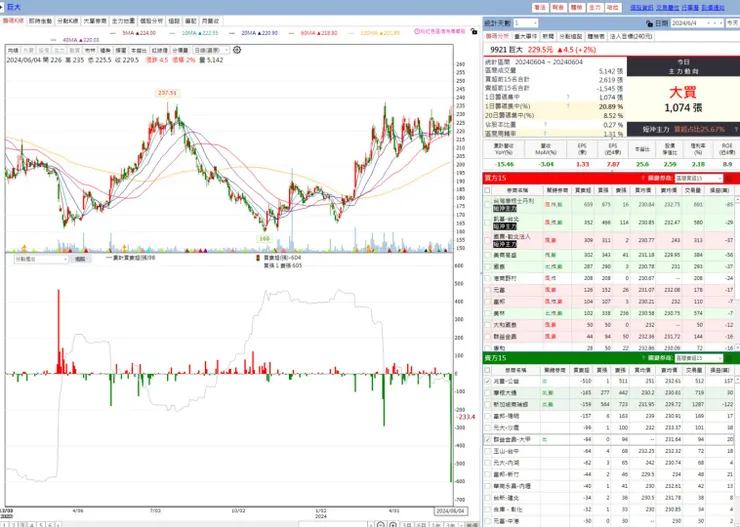
Task: Click 到價通知 link in top bar
Action: pyautogui.click(x=713, y=8)
